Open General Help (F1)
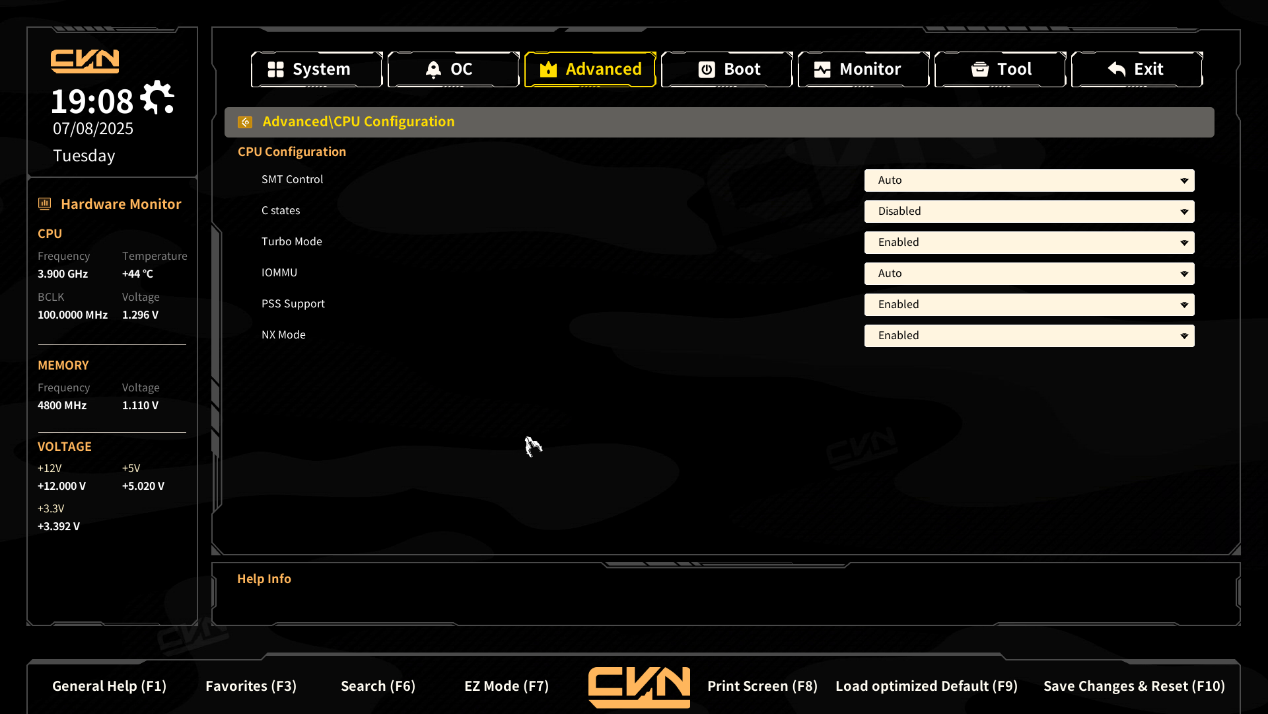Viewport: 1268px width, 714px height. [x=109, y=686]
